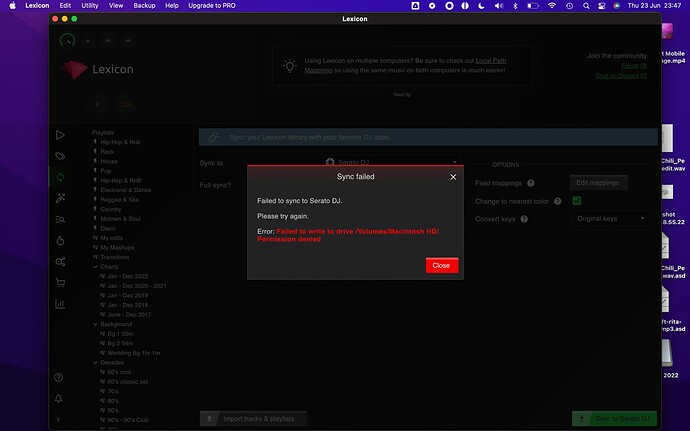This screenshot has height=431, width=690.
Task: Open the shopping cart icon in the sidebar
Action: tap(60, 283)
